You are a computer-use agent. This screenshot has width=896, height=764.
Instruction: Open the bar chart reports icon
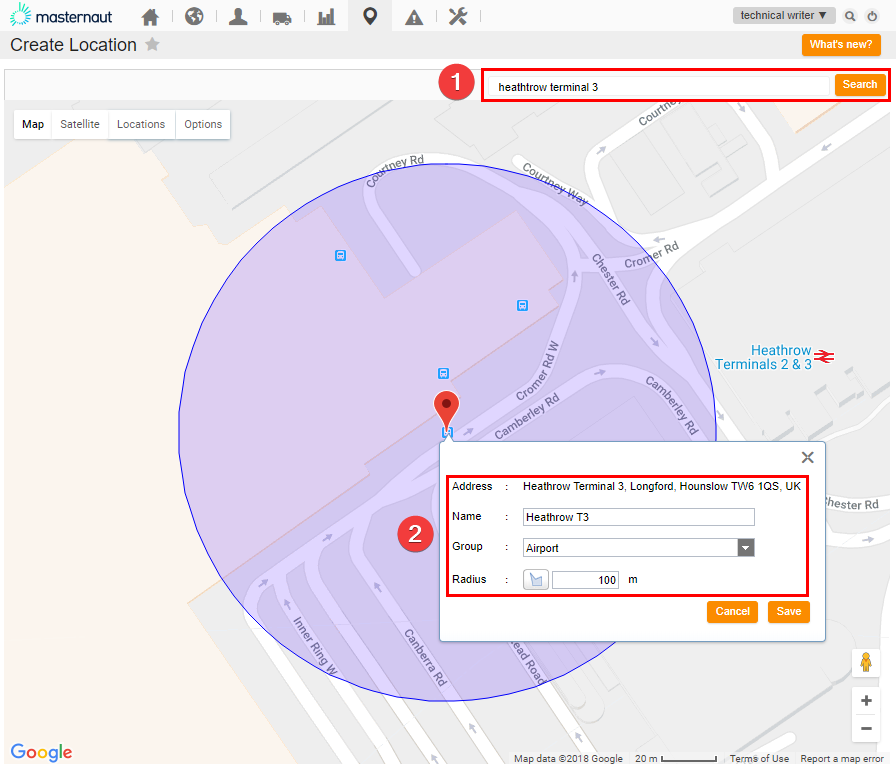(x=326, y=17)
